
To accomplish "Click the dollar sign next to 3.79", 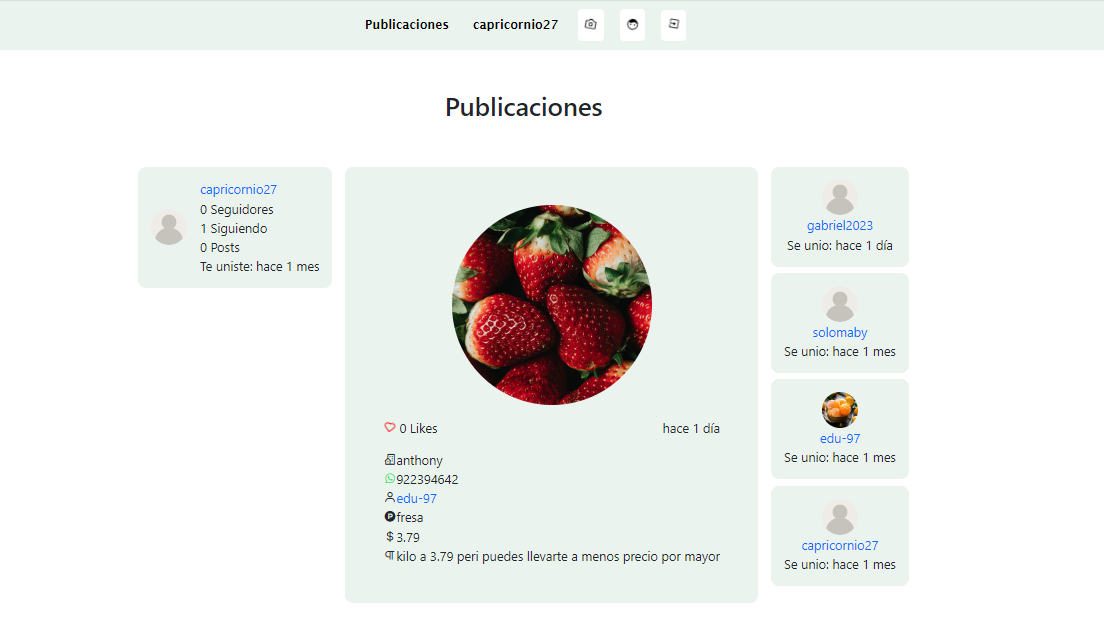I will (389, 537).
